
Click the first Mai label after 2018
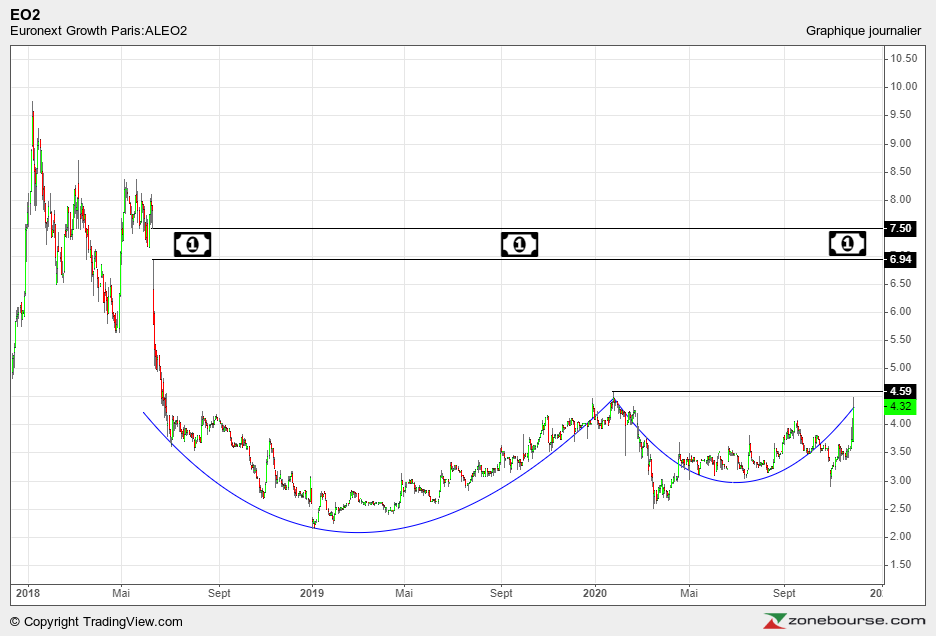pos(121,593)
